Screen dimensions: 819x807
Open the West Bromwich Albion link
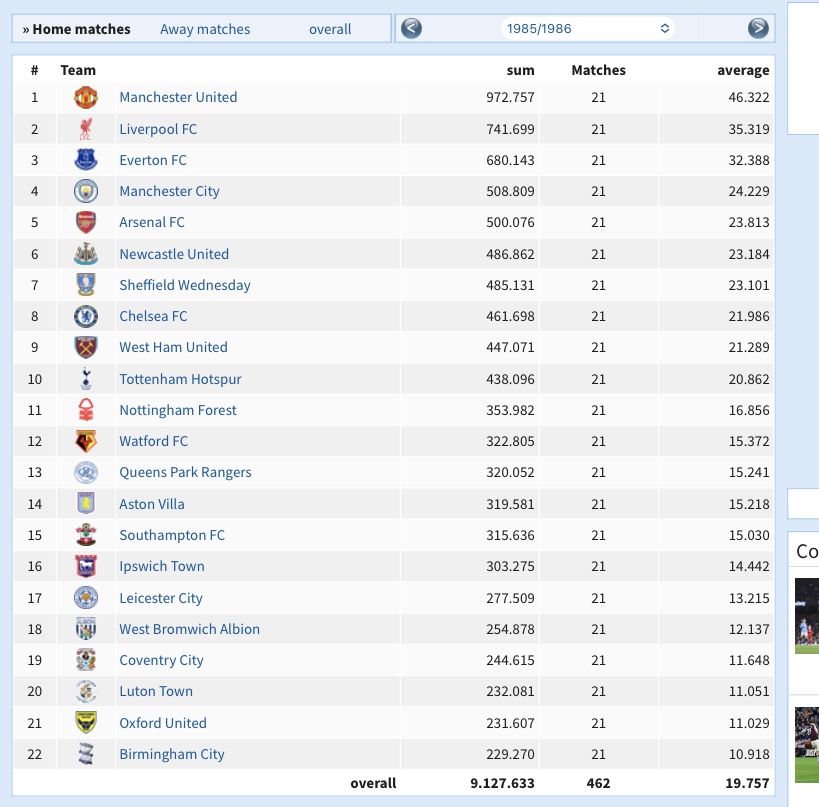(x=189, y=629)
